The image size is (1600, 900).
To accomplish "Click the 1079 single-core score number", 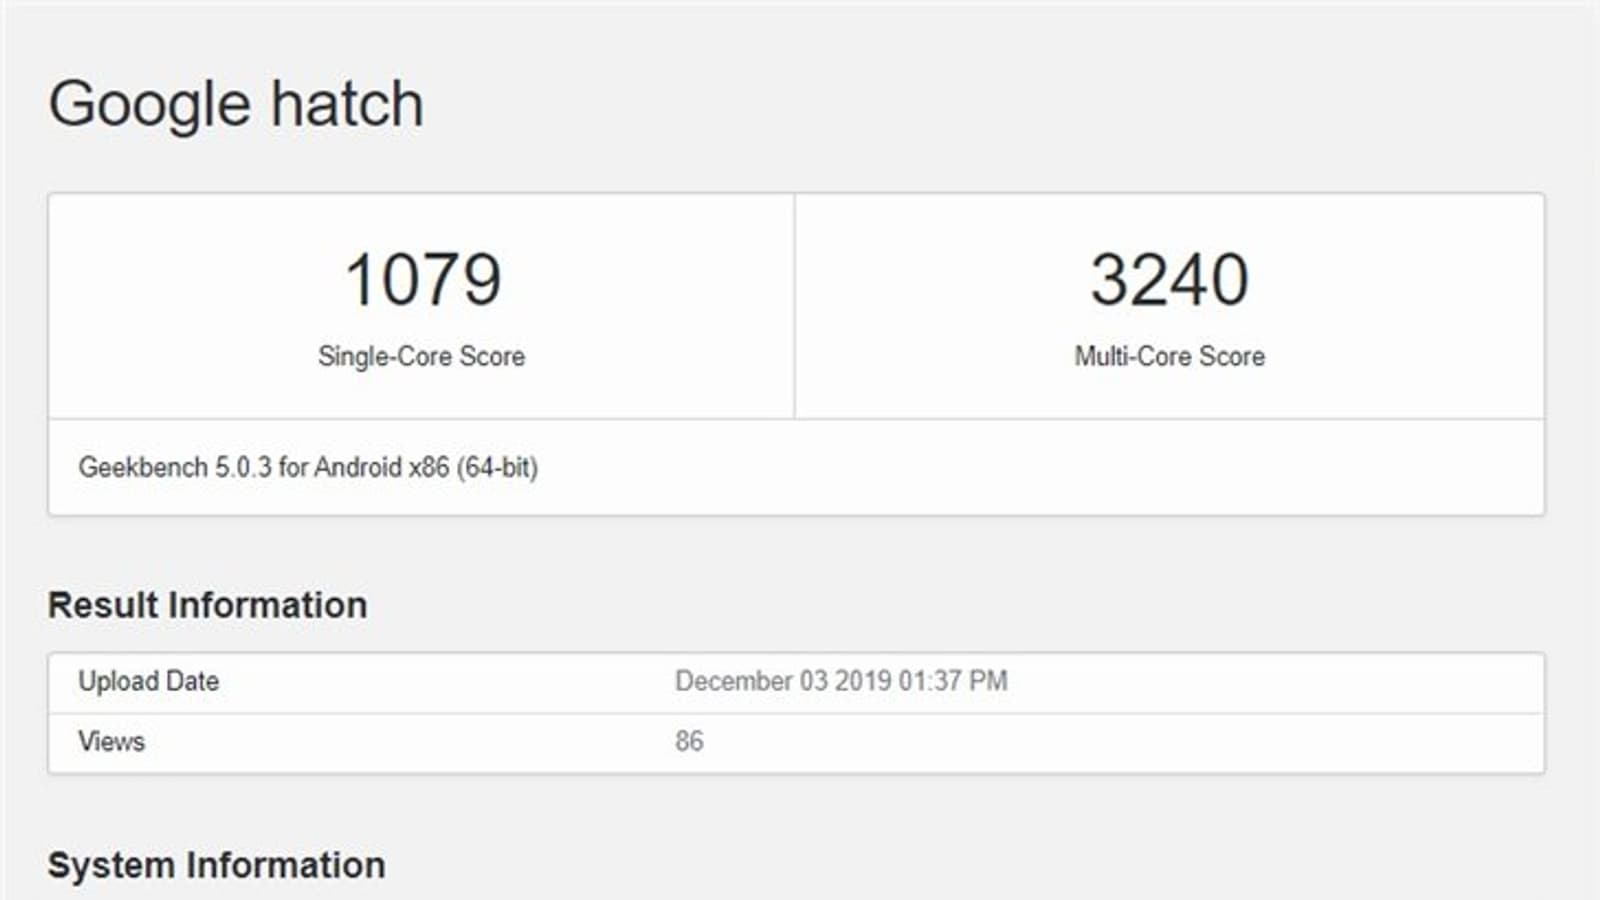I will point(422,279).
